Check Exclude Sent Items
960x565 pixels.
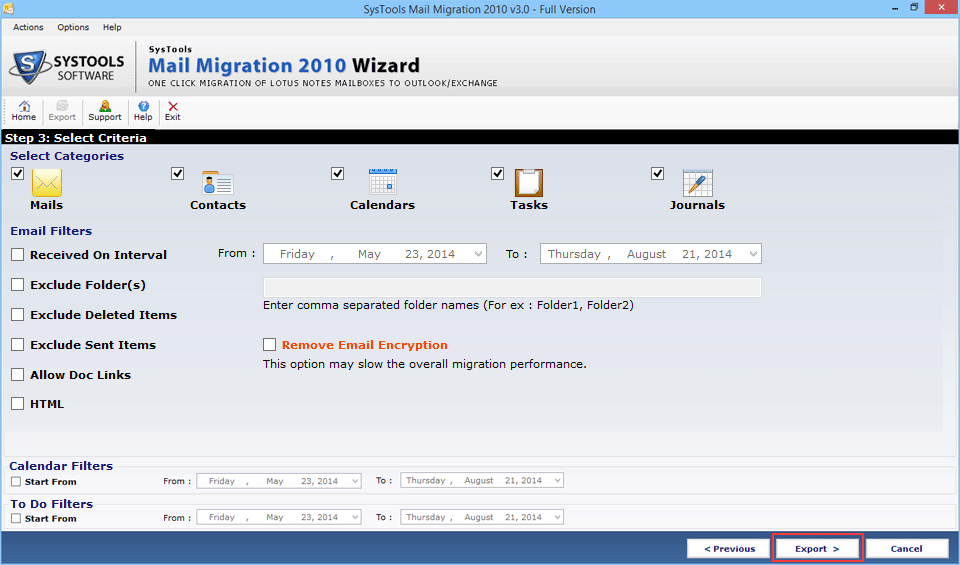18,345
